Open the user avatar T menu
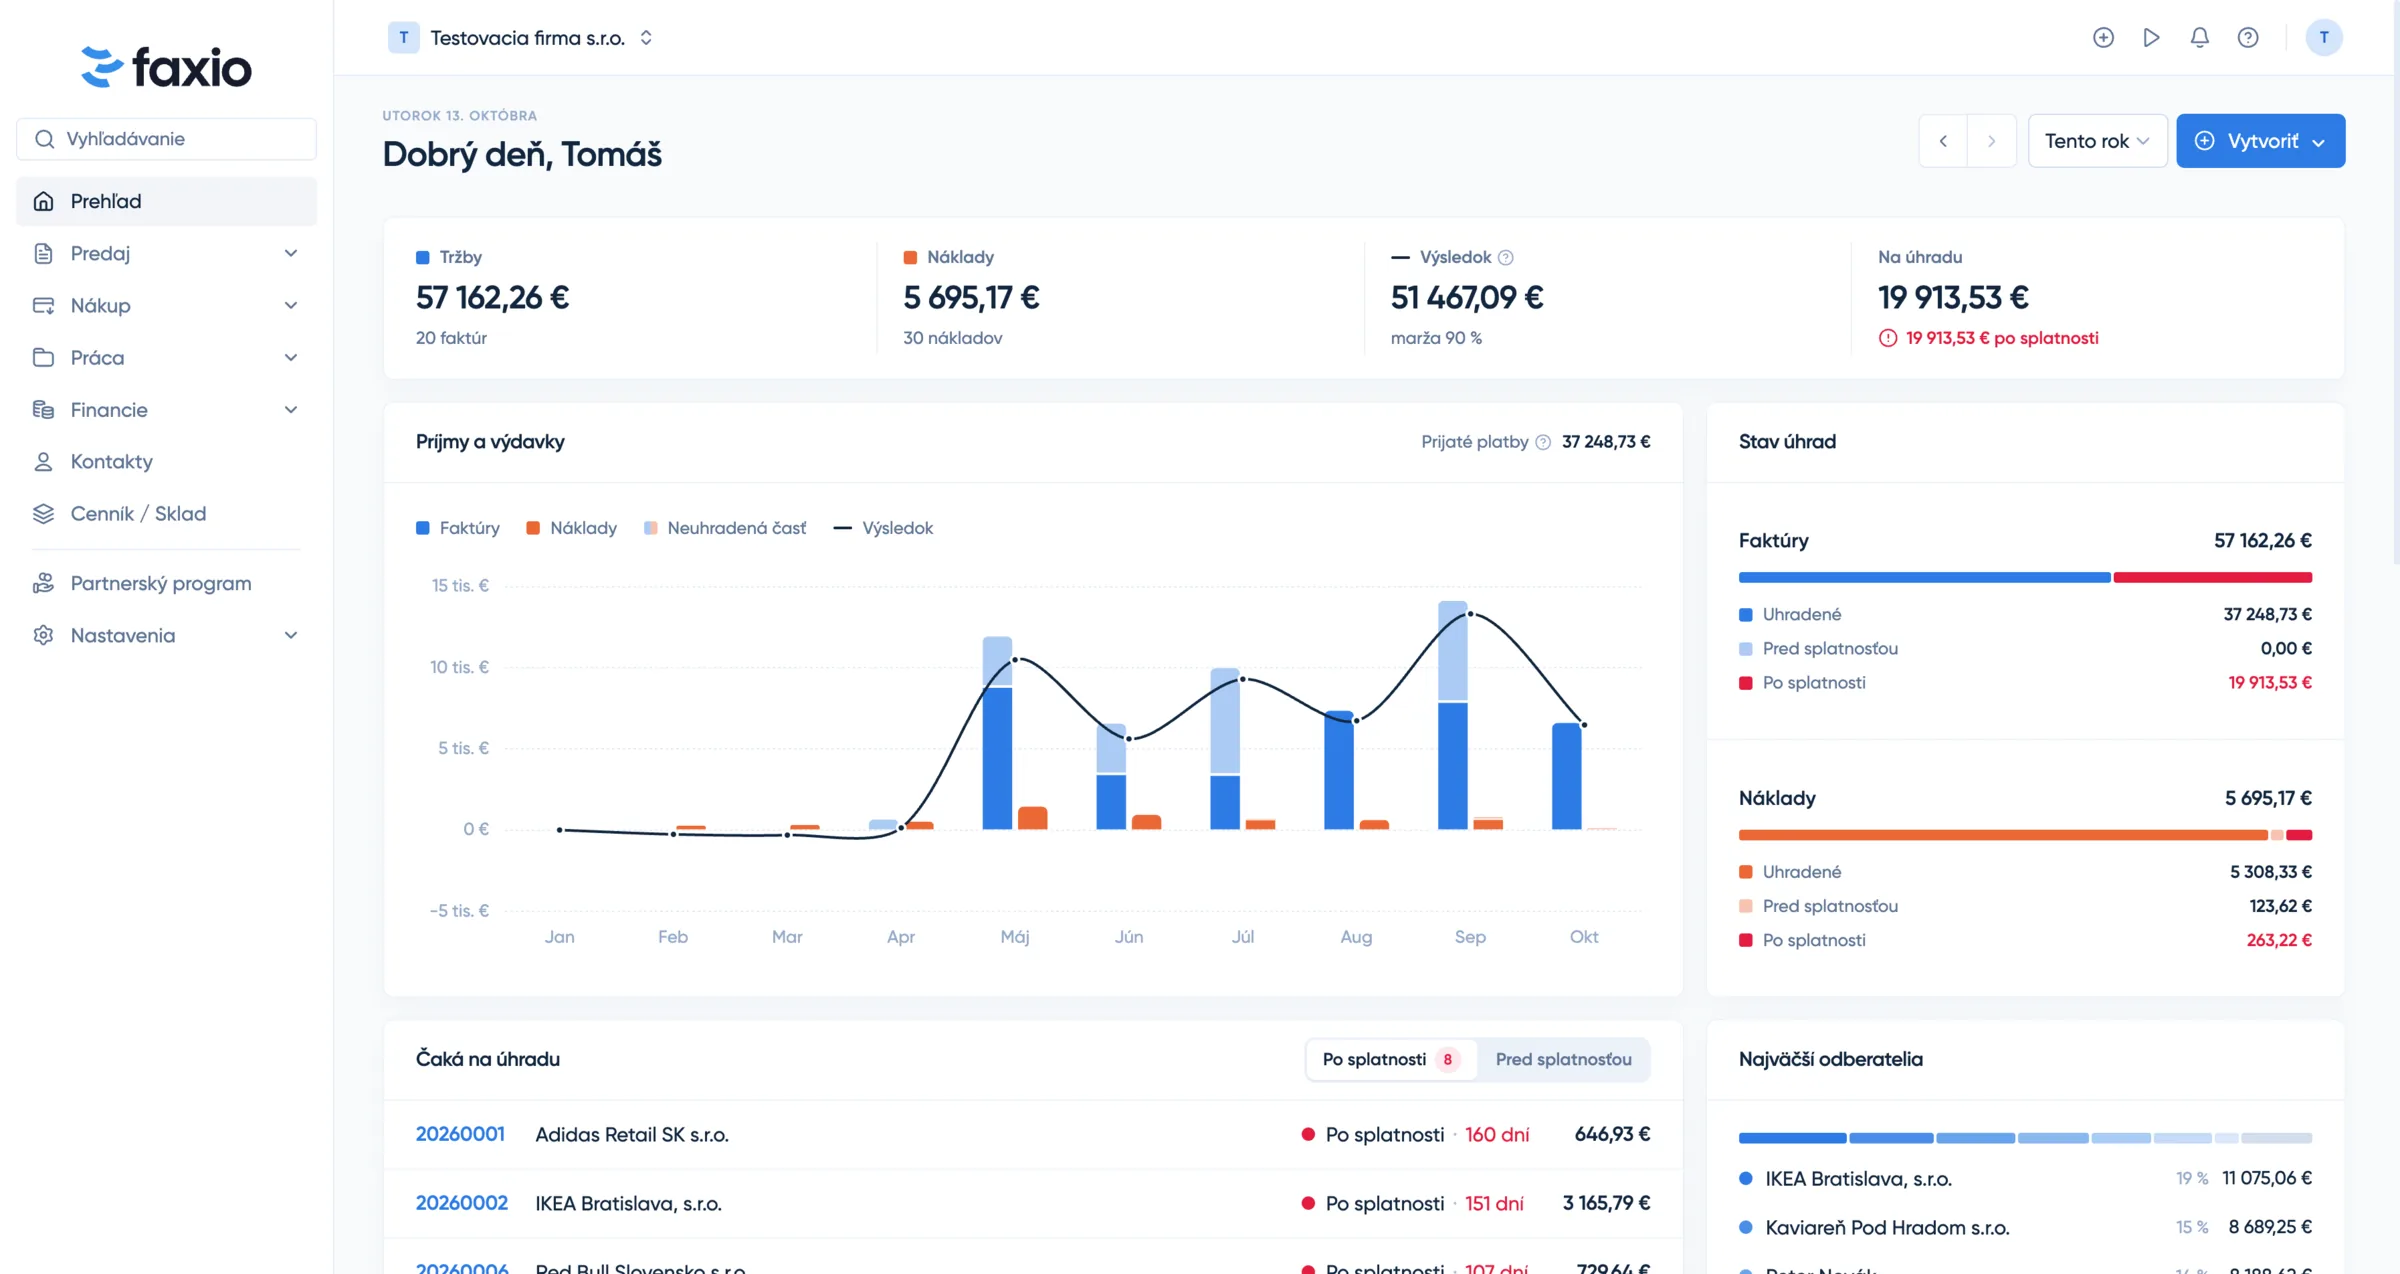The width and height of the screenshot is (2400, 1274). [2324, 38]
